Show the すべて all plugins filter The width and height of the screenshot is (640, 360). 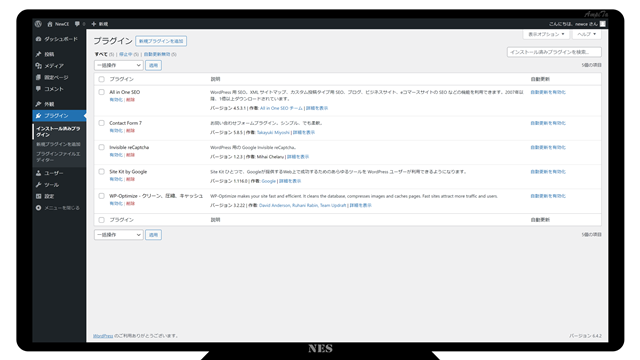(101, 54)
